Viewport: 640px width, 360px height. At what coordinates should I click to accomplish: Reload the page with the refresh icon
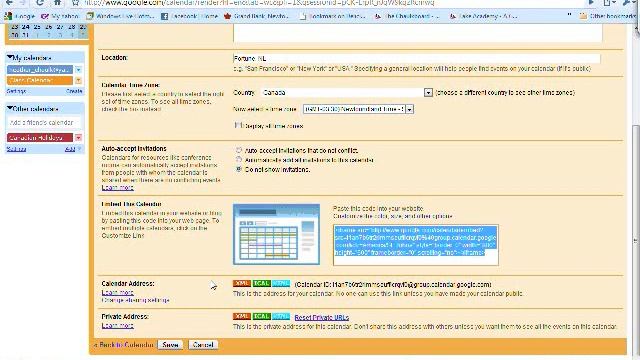(40, 2)
